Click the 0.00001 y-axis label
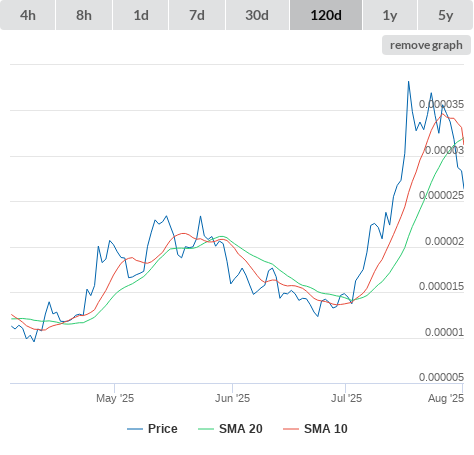The height and width of the screenshot is (455, 474). 444,332
